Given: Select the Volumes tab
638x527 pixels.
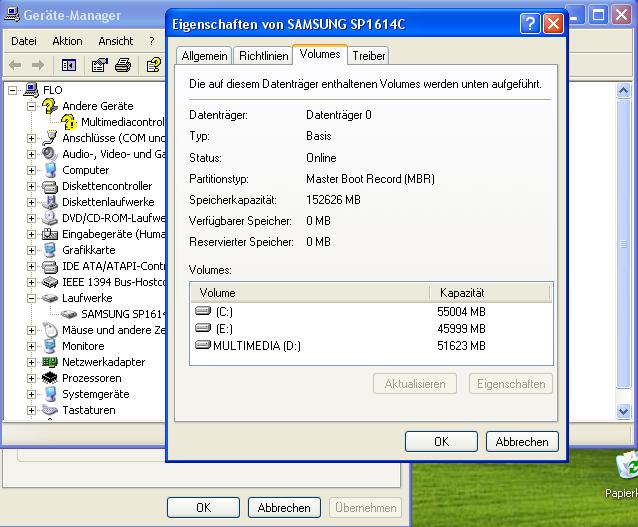Looking at the screenshot, I should 320,54.
